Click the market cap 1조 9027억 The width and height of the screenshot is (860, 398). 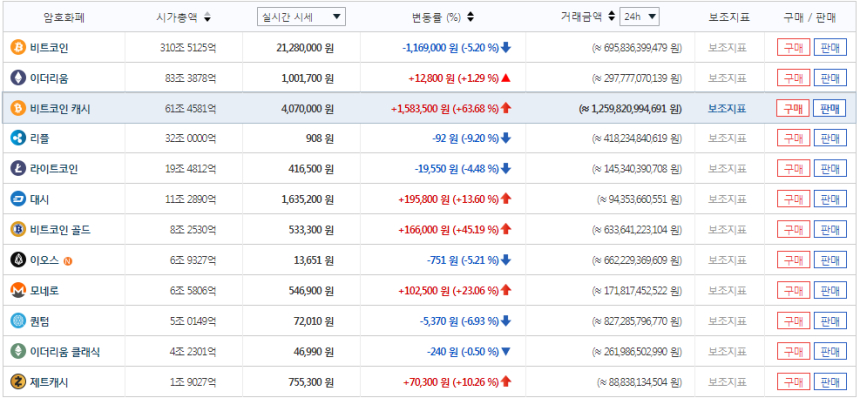point(192,382)
